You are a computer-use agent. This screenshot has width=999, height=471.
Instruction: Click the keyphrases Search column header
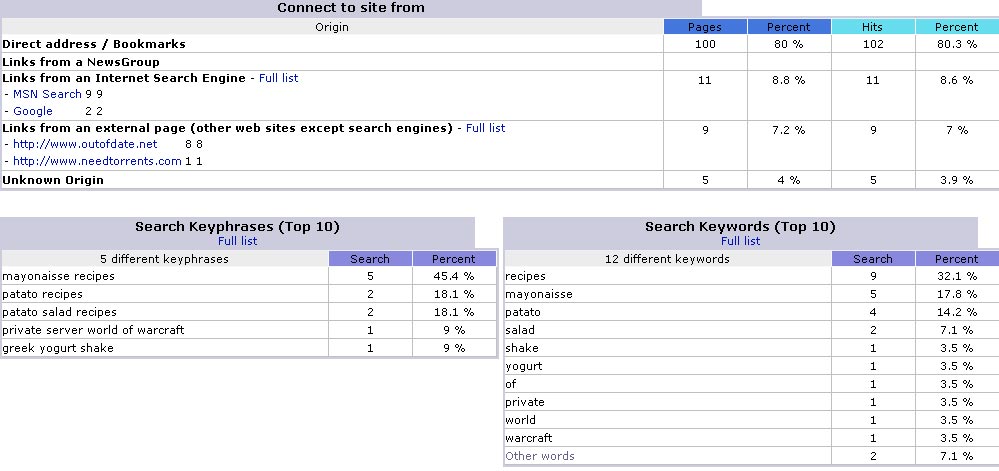pyautogui.click(x=370, y=259)
